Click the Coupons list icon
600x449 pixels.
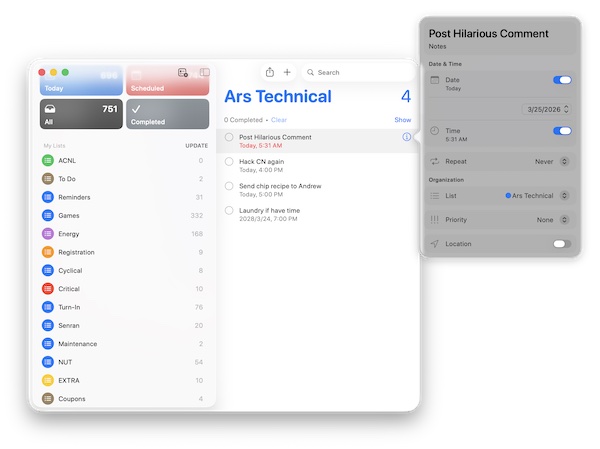pyautogui.click(x=48, y=398)
